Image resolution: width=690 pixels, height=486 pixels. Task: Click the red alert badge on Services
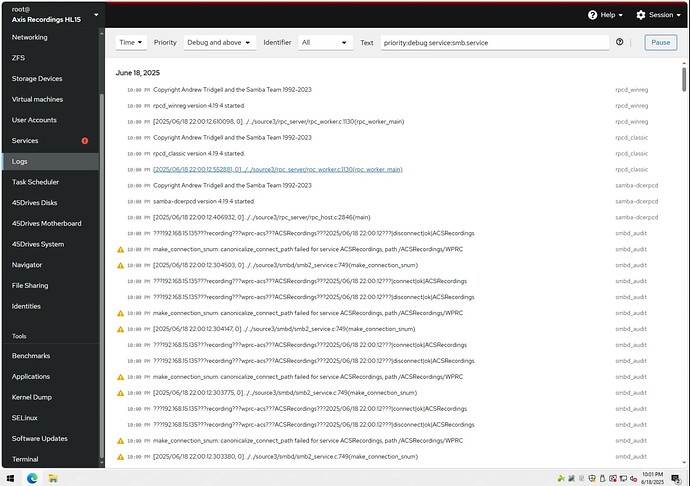pyautogui.click(x=84, y=141)
